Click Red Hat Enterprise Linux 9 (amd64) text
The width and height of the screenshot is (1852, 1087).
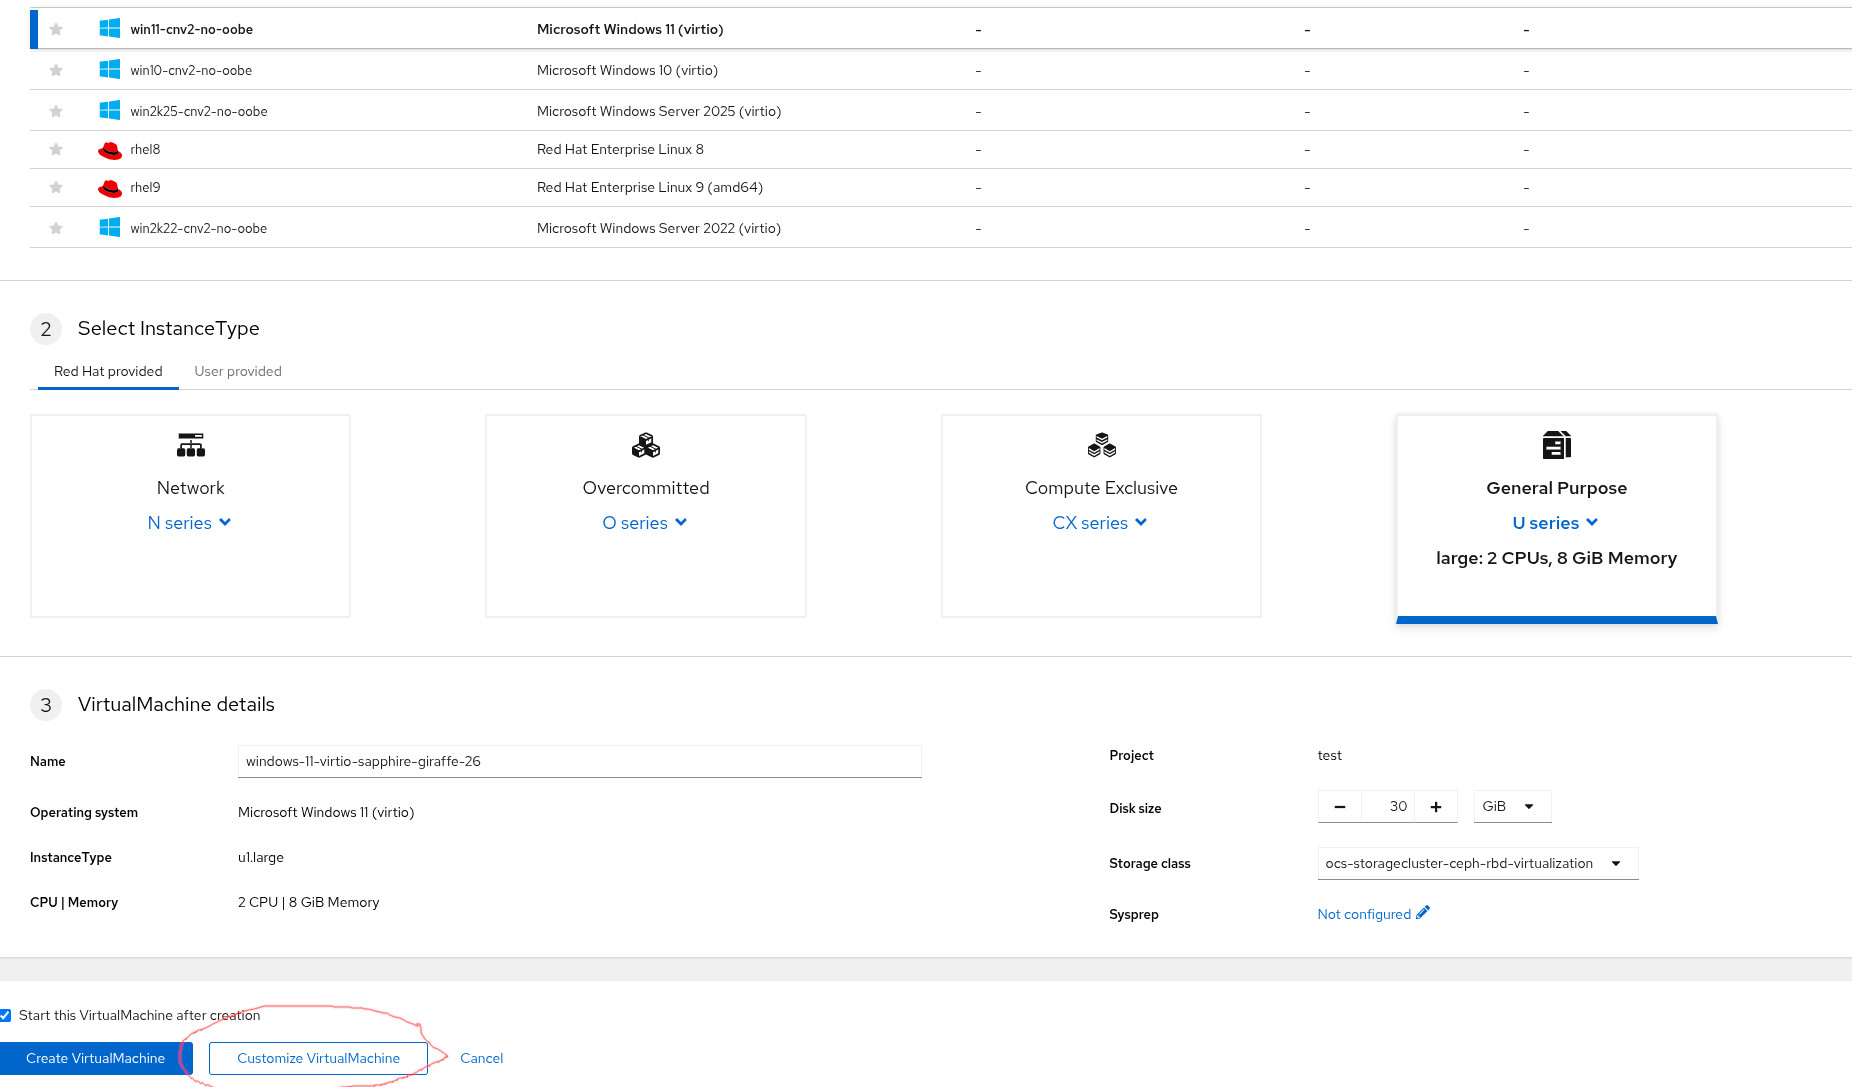[x=650, y=187]
